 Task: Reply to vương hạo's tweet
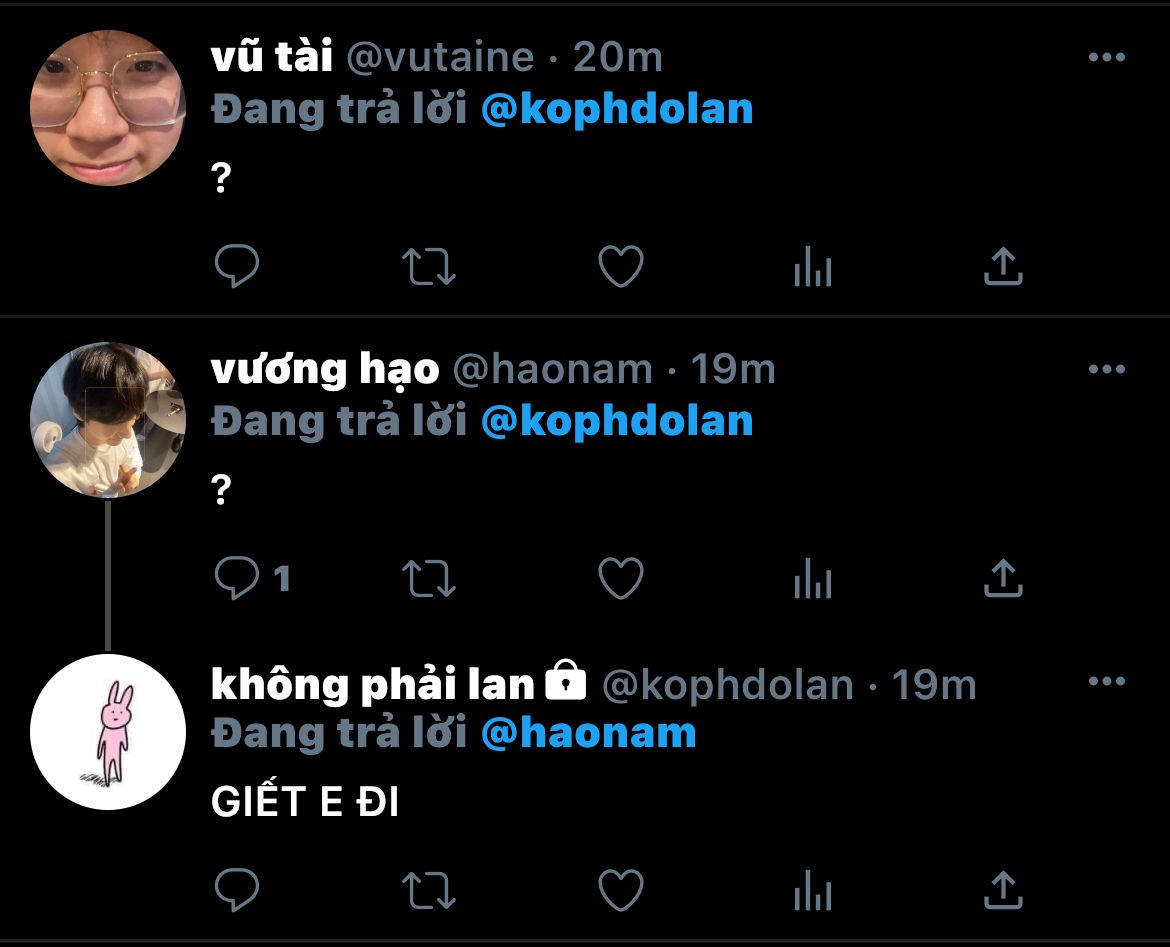tap(237, 578)
